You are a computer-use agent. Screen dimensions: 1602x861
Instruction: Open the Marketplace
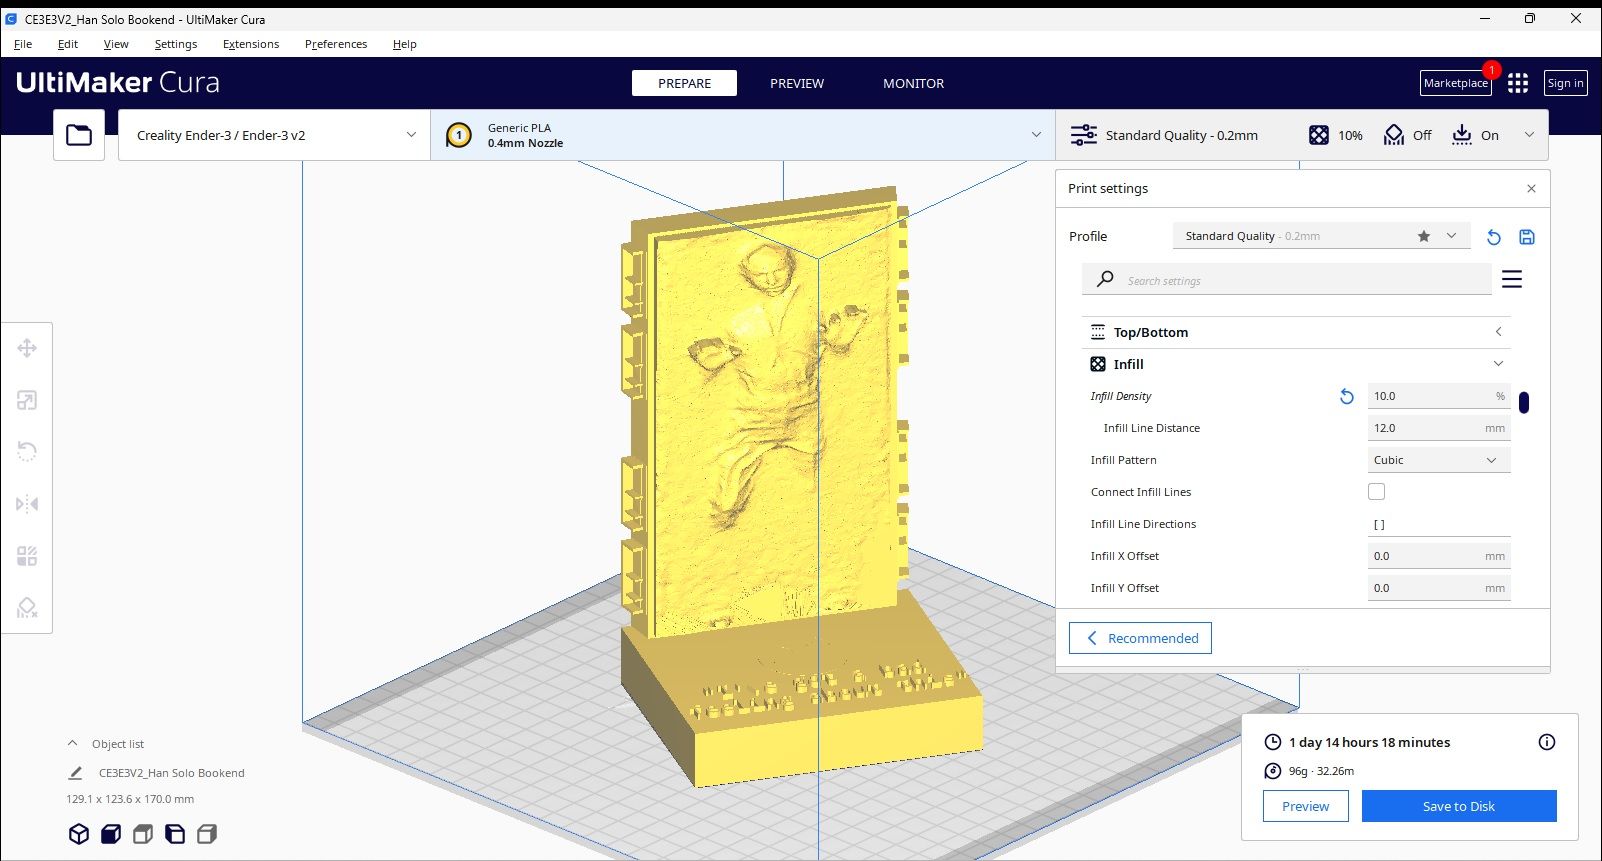(1456, 83)
